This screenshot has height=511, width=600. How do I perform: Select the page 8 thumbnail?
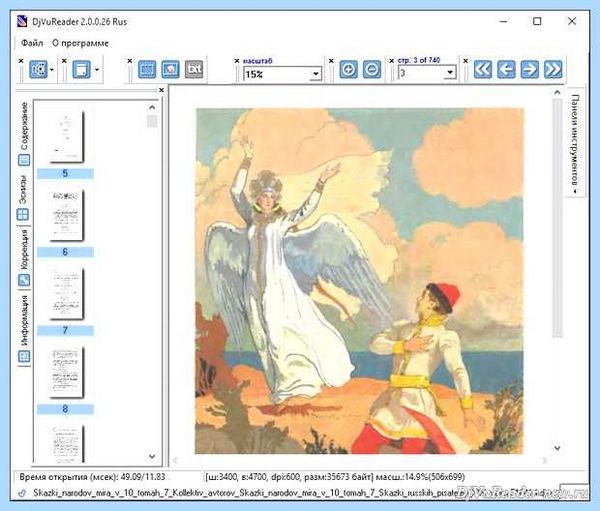click(x=66, y=372)
